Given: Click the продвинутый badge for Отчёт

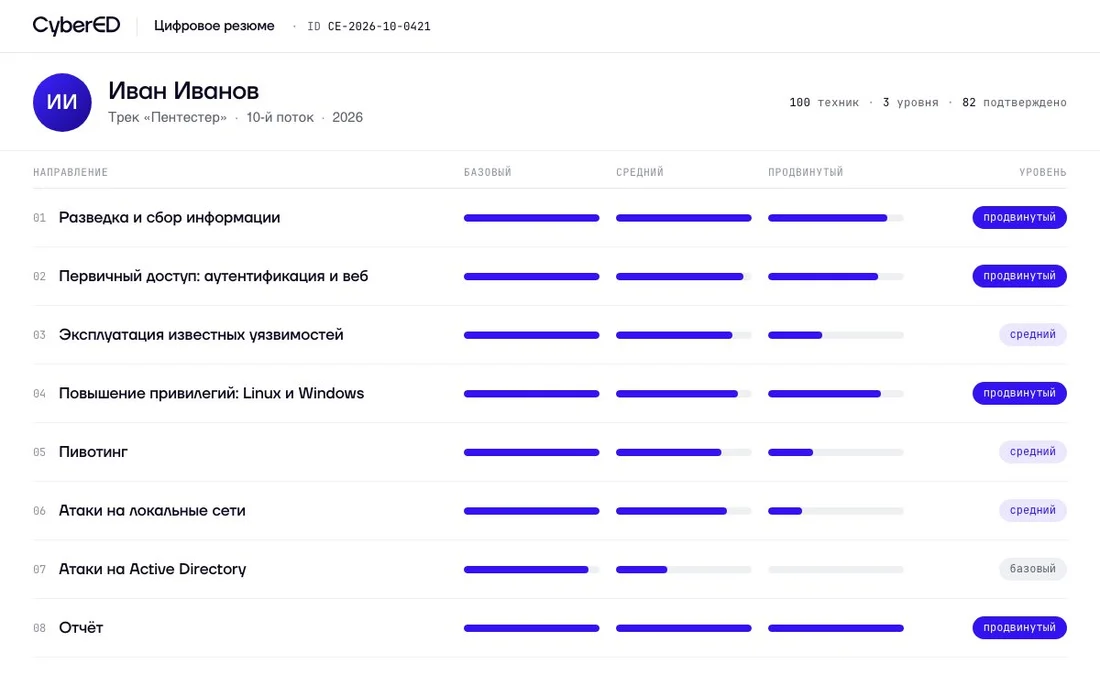Looking at the screenshot, I should pyautogui.click(x=1019, y=628).
